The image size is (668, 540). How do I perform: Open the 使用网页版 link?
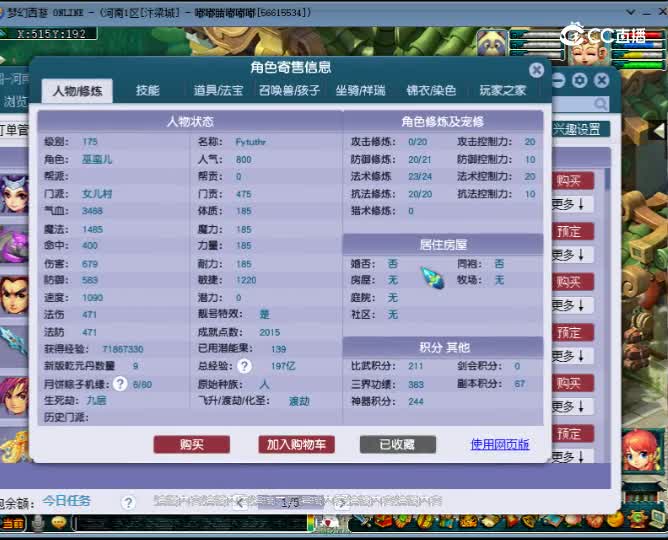click(500, 444)
